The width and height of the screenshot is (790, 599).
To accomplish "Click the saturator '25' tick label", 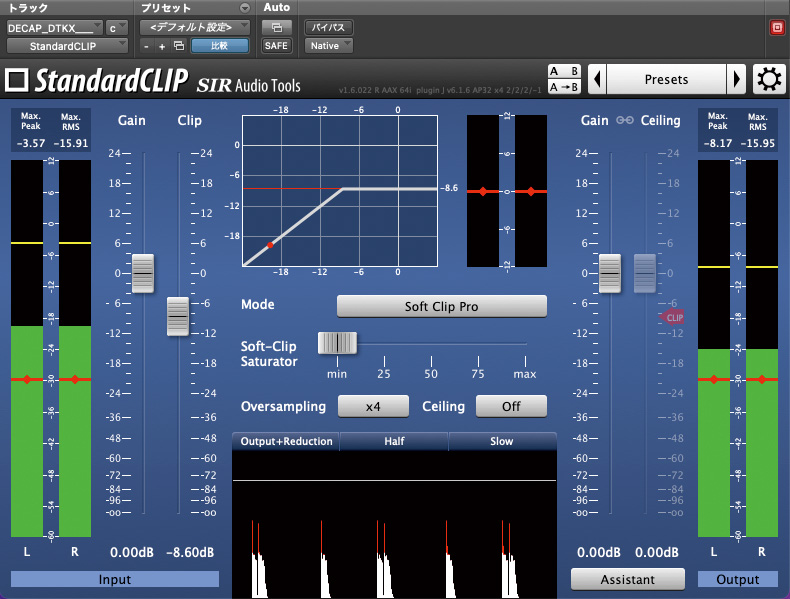I will tap(384, 374).
